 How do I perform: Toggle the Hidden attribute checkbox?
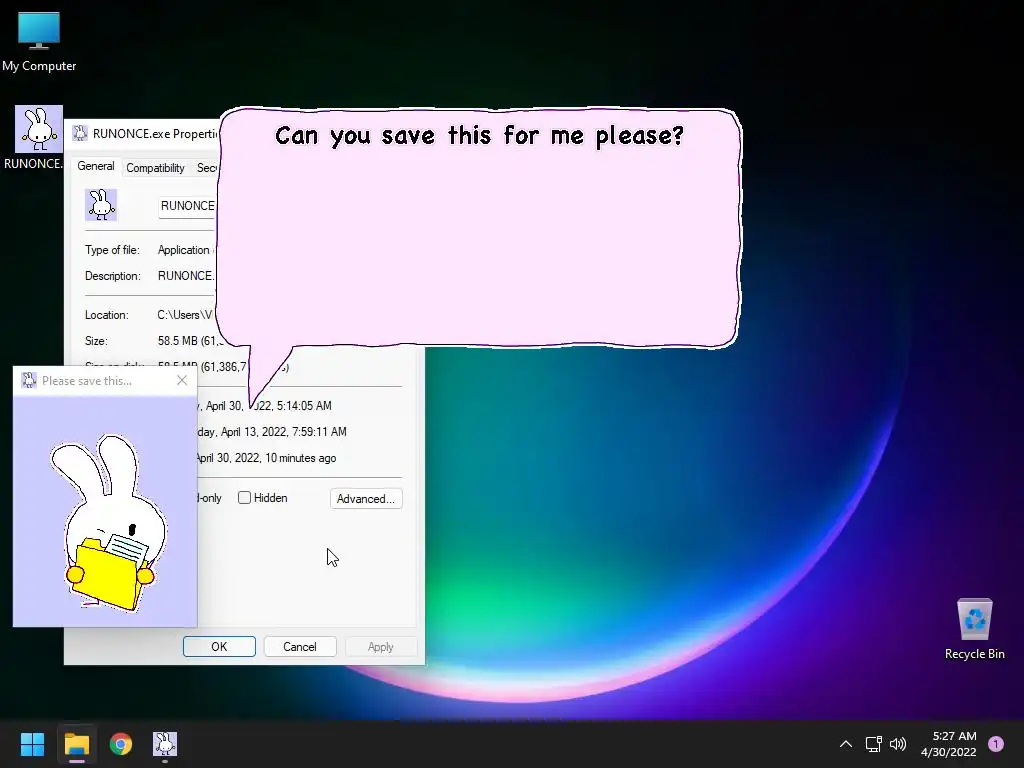(244, 498)
